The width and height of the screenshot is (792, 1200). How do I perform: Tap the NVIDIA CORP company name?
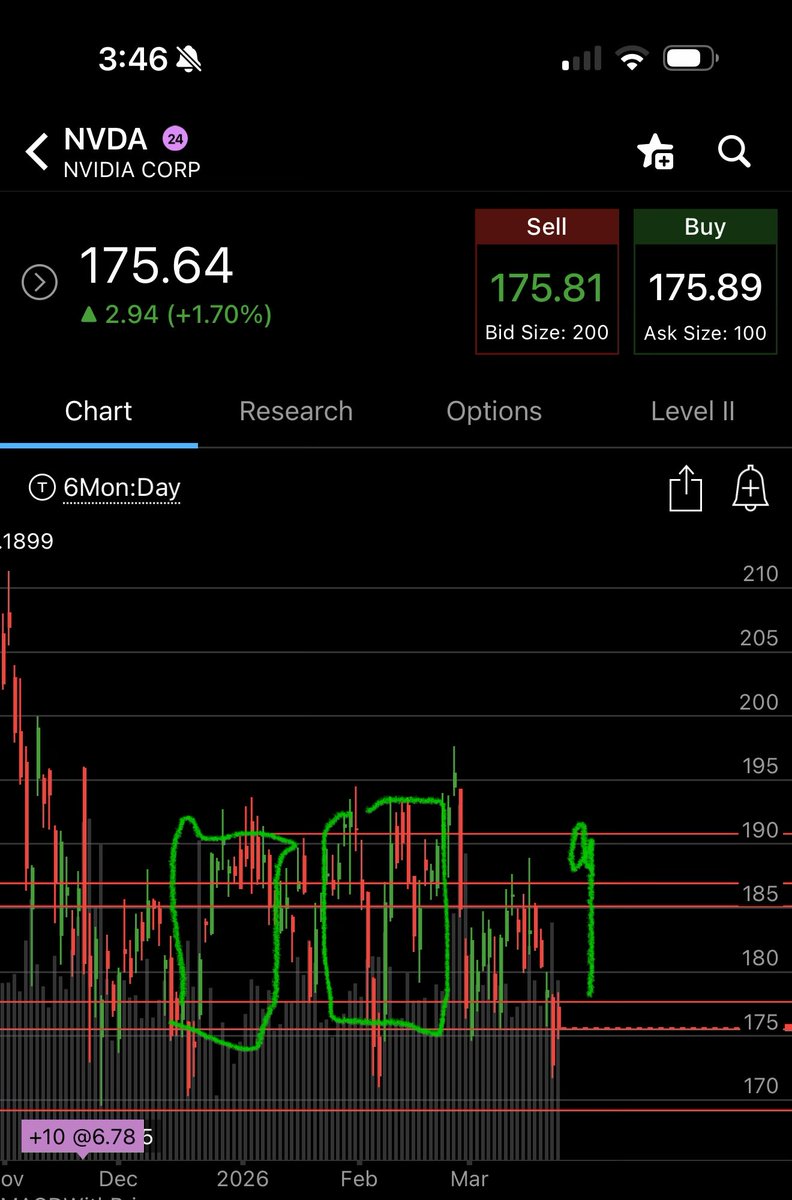click(132, 169)
